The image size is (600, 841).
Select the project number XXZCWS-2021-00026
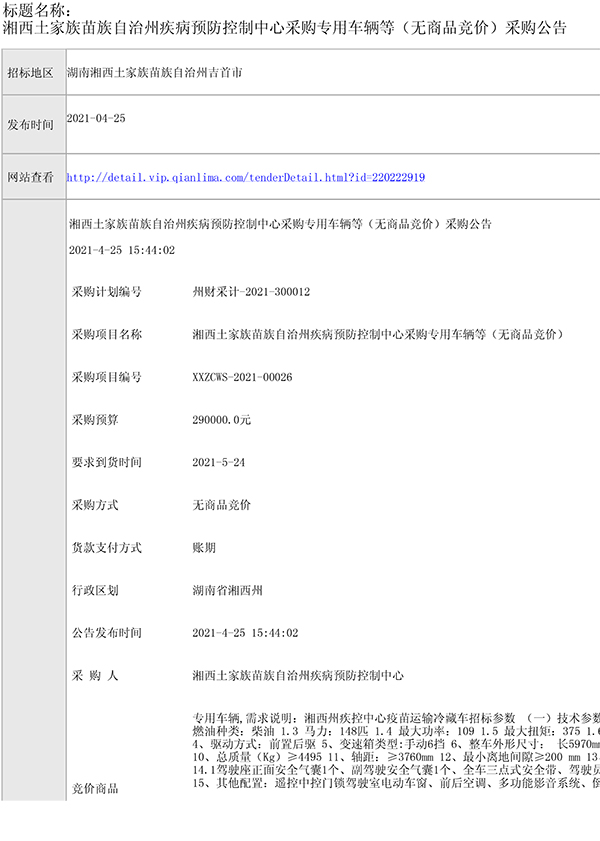pyautogui.click(x=242, y=377)
